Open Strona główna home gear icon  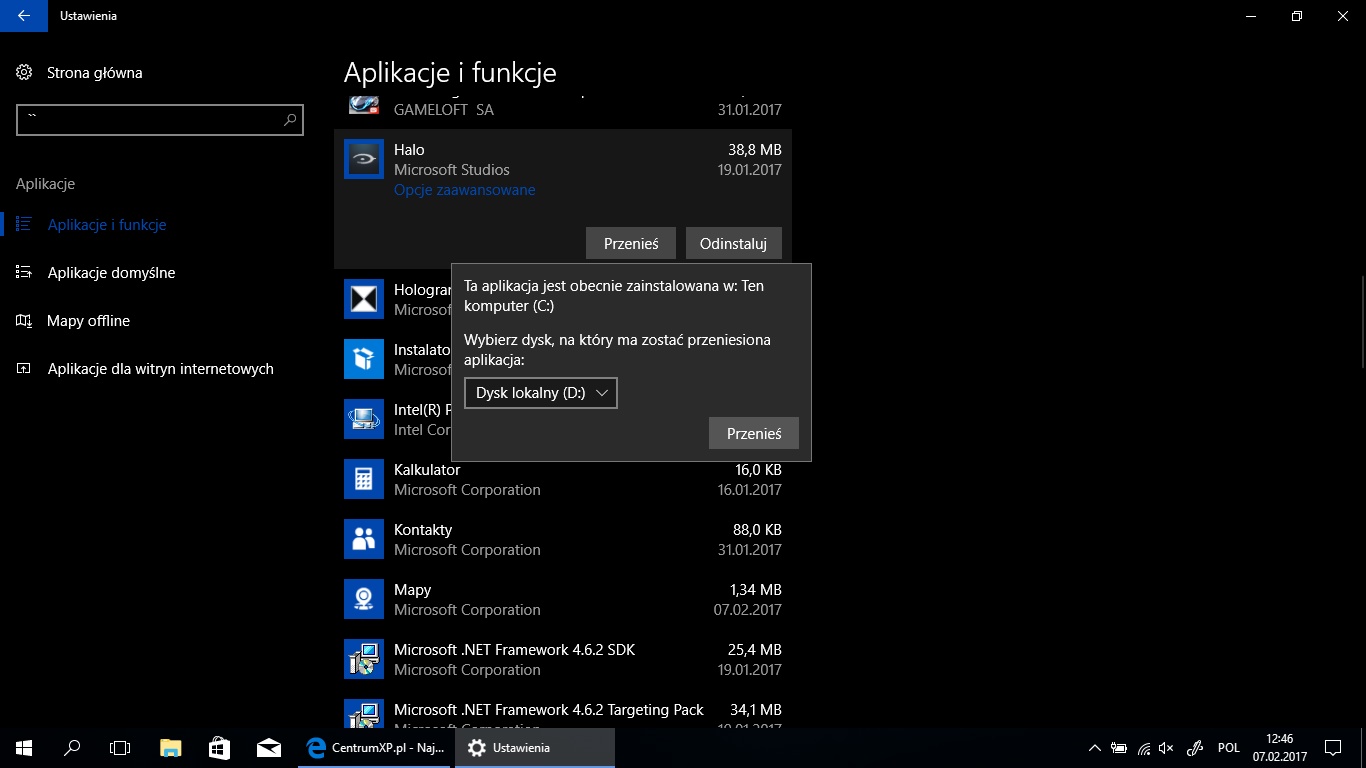click(25, 72)
